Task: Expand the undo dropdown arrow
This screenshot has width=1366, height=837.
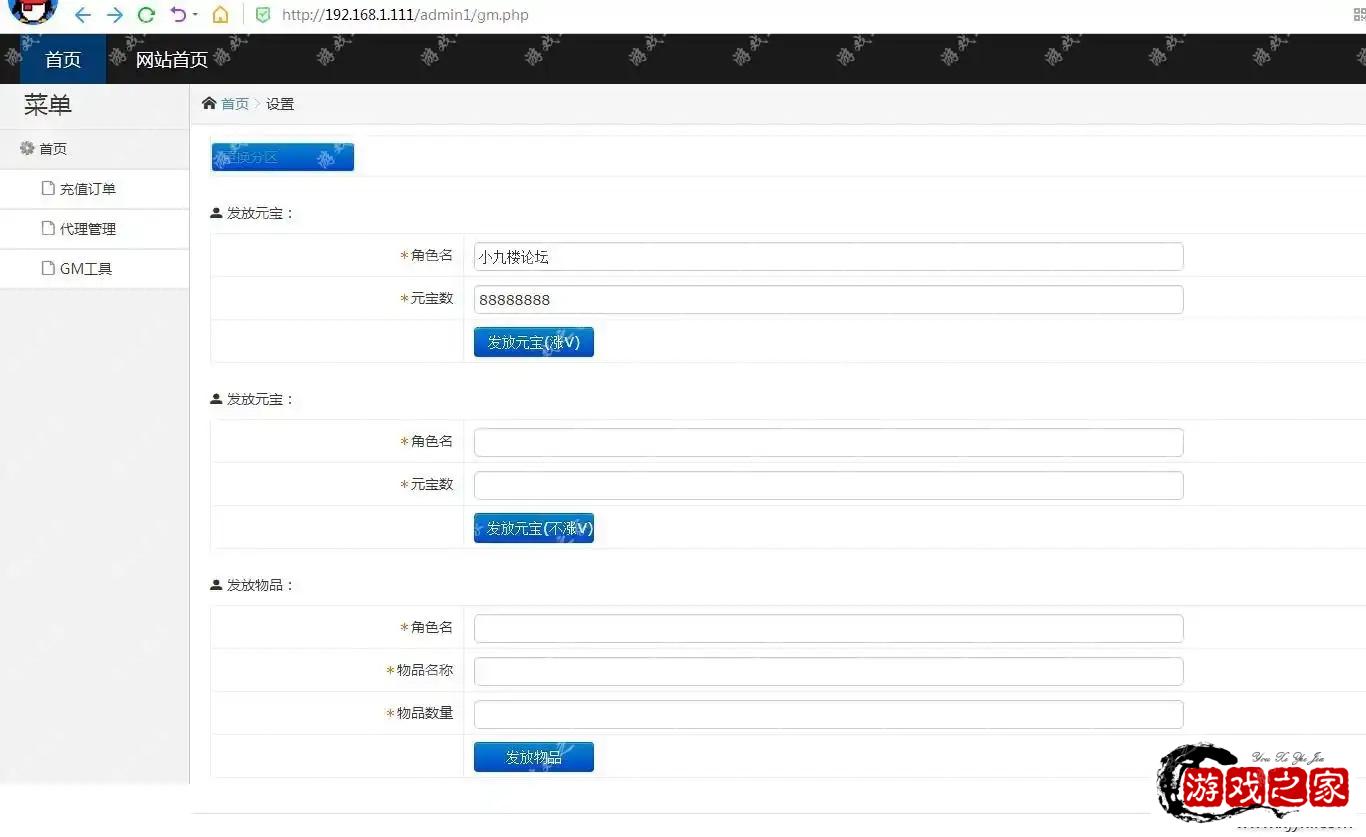Action: click(x=195, y=15)
